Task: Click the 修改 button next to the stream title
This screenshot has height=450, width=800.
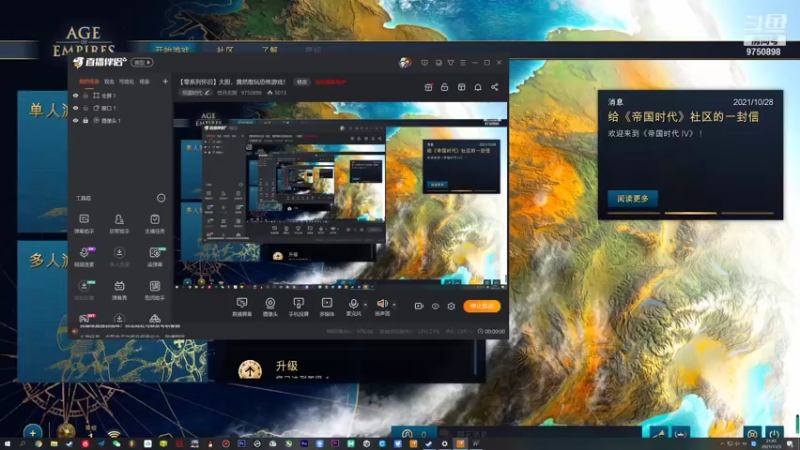Action: [x=302, y=82]
